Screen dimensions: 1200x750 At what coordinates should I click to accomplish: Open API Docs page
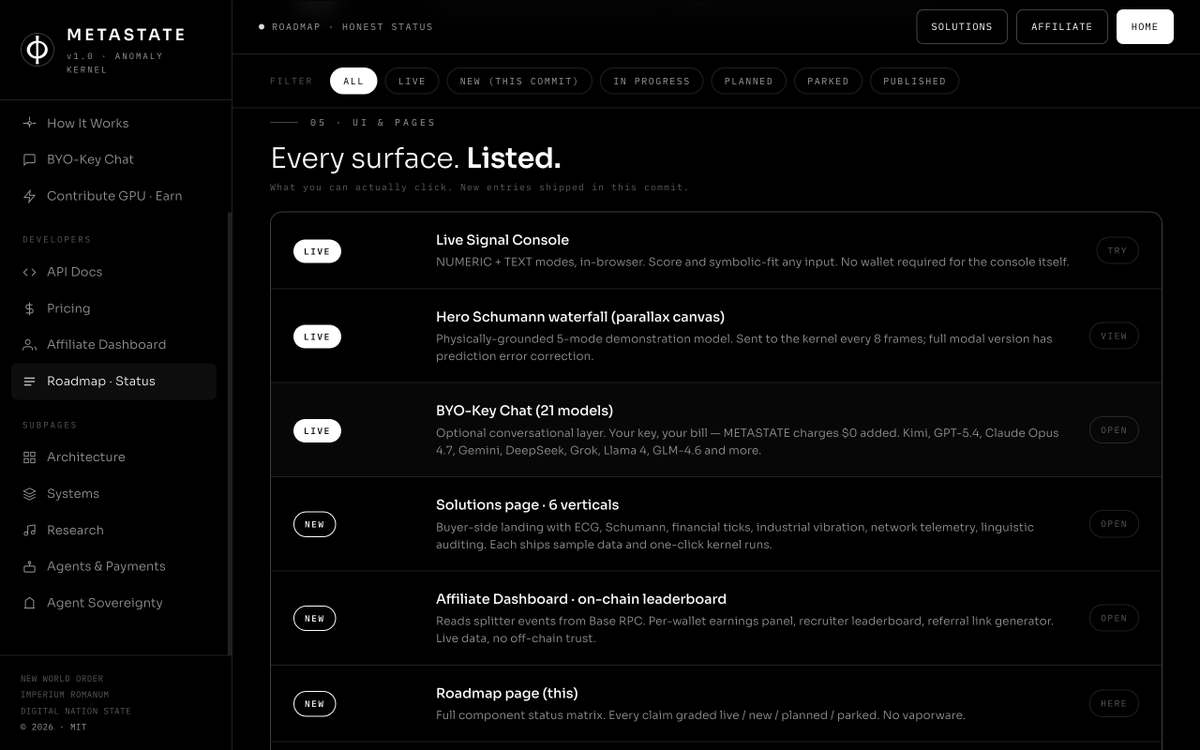click(114, 272)
